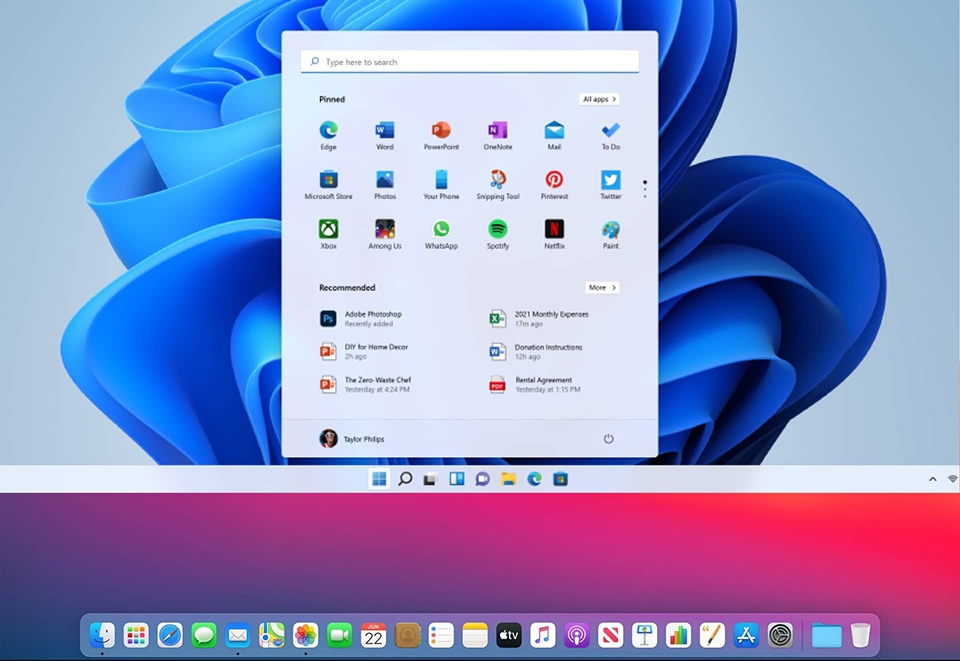Launch Teams Chat from the taskbar
This screenshot has height=661, width=960.
(482, 479)
